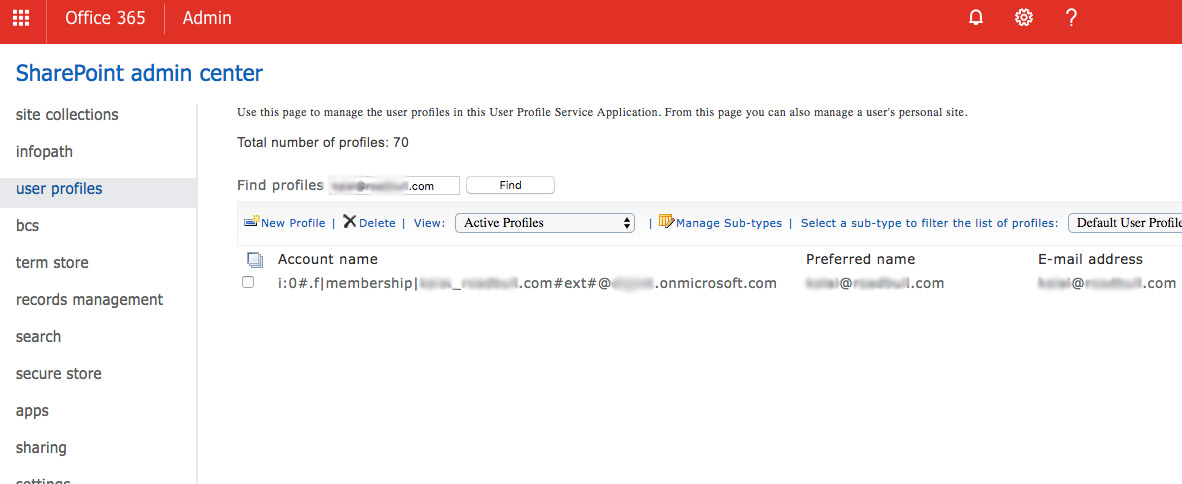Click the Delete X icon
The width and height of the screenshot is (1182, 484).
350,222
